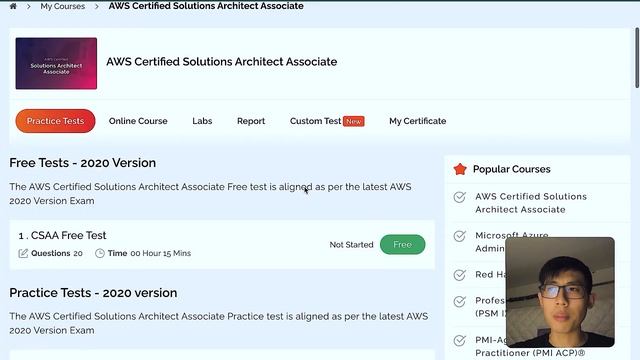
Task: Go to My Certificate tab
Action: click(418, 121)
